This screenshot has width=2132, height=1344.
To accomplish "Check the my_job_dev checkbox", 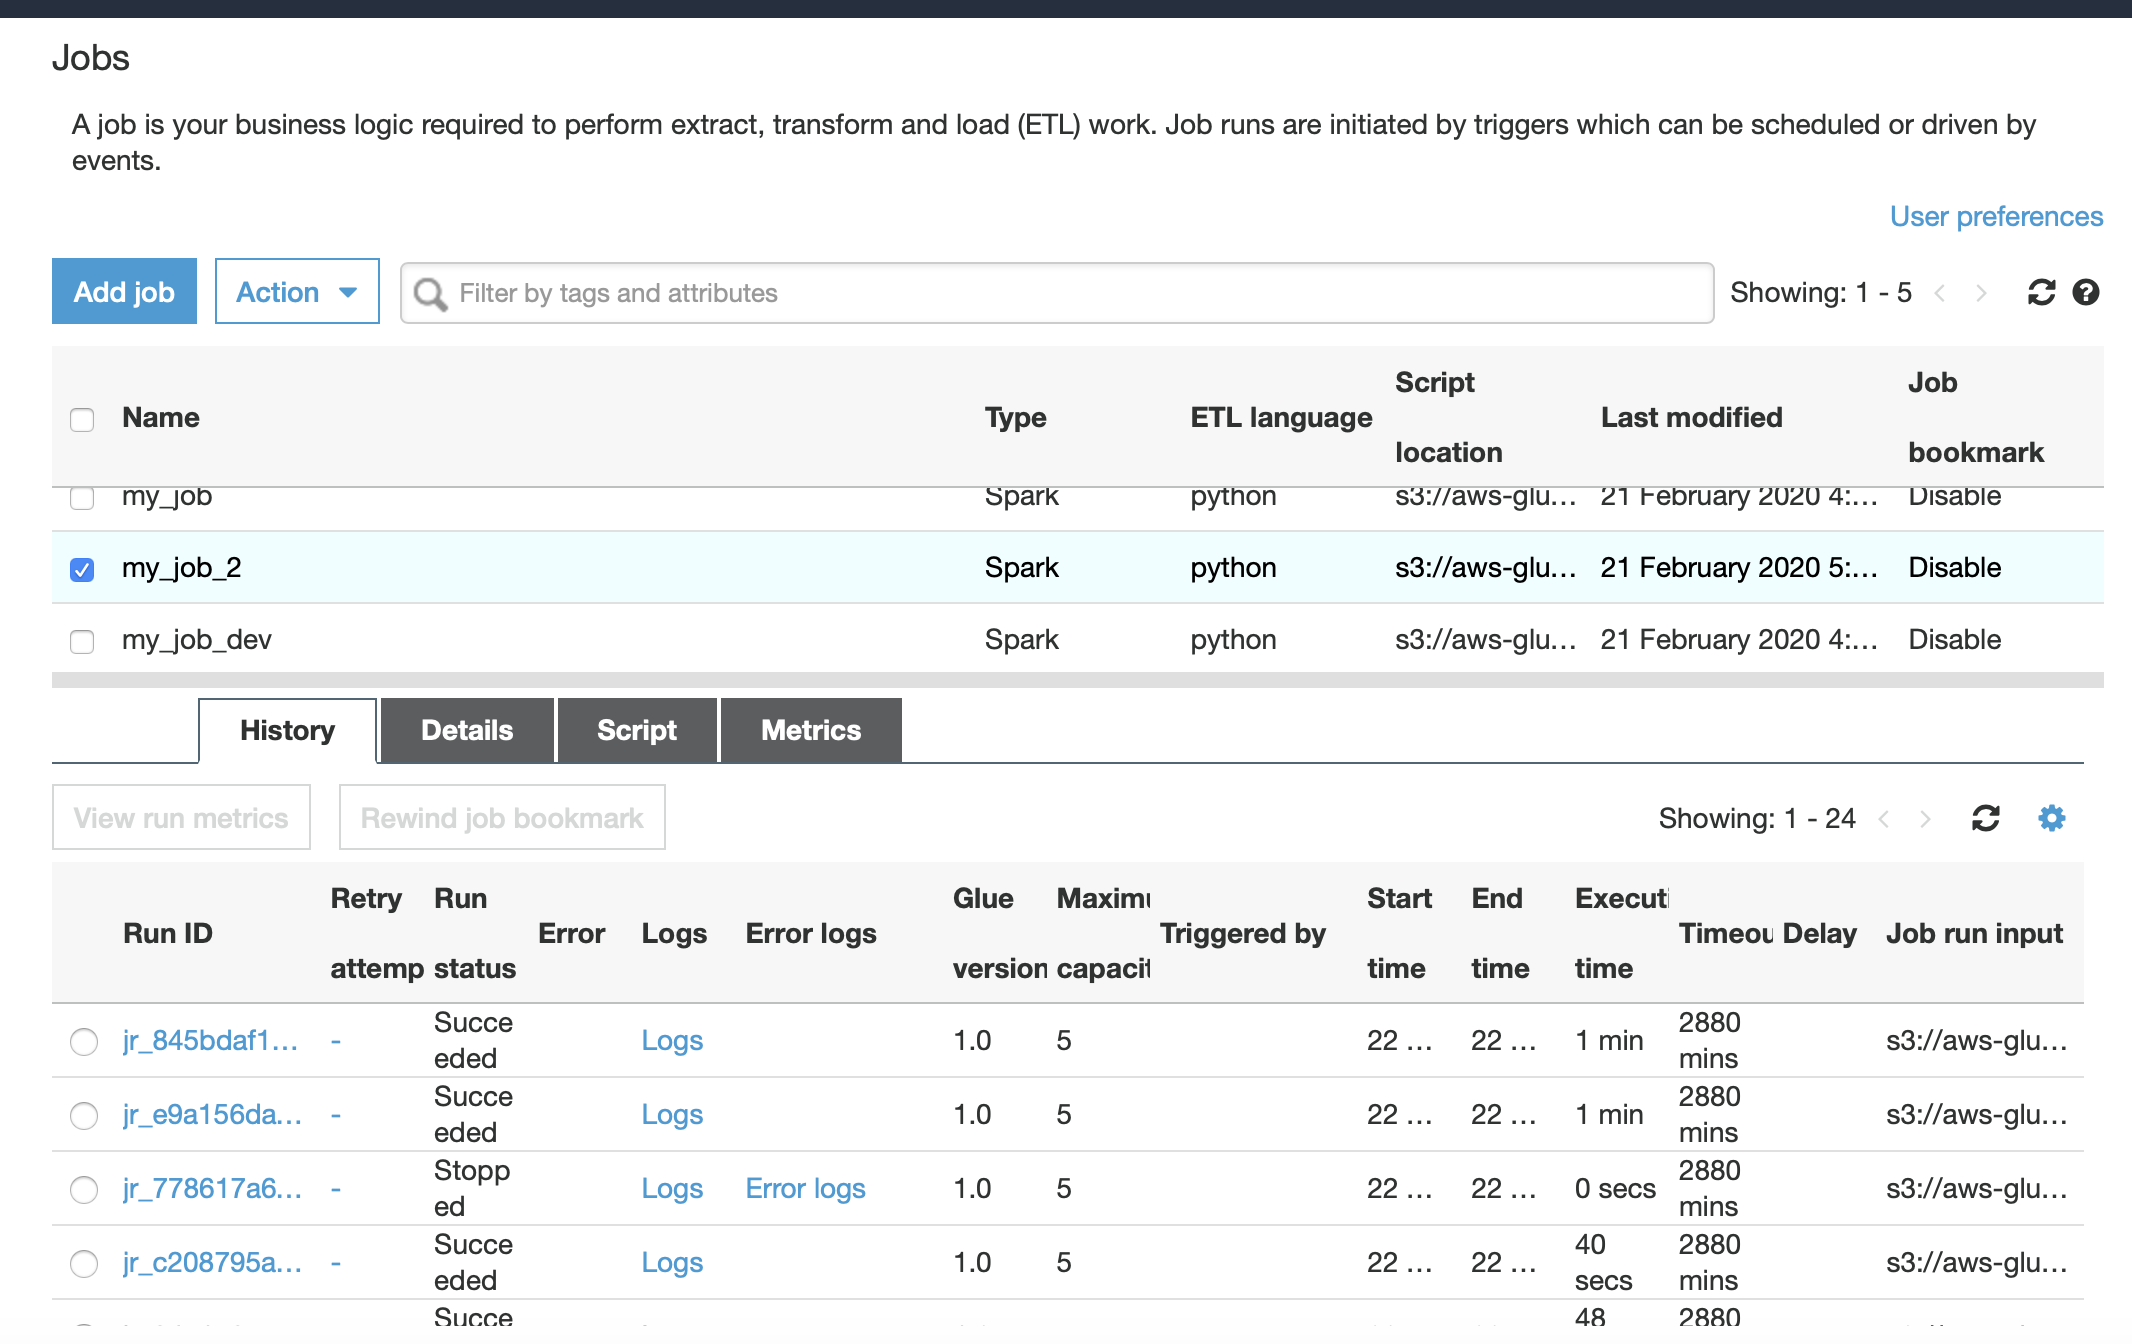I will (x=82, y=641).
